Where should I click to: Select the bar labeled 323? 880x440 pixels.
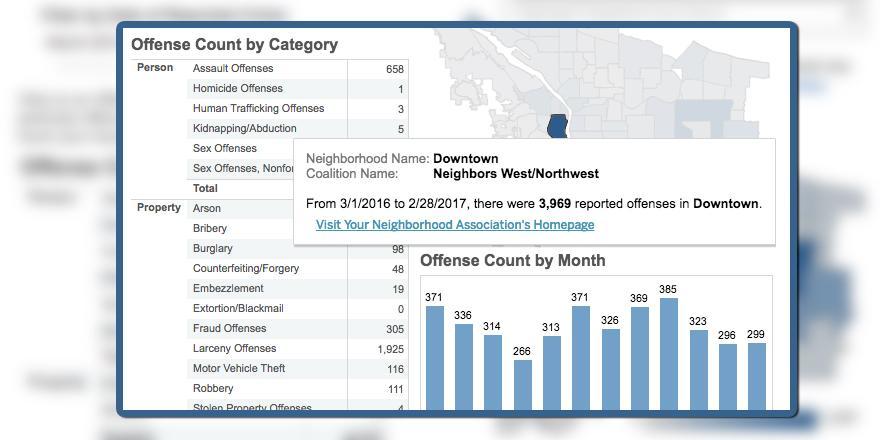(699, 370)
